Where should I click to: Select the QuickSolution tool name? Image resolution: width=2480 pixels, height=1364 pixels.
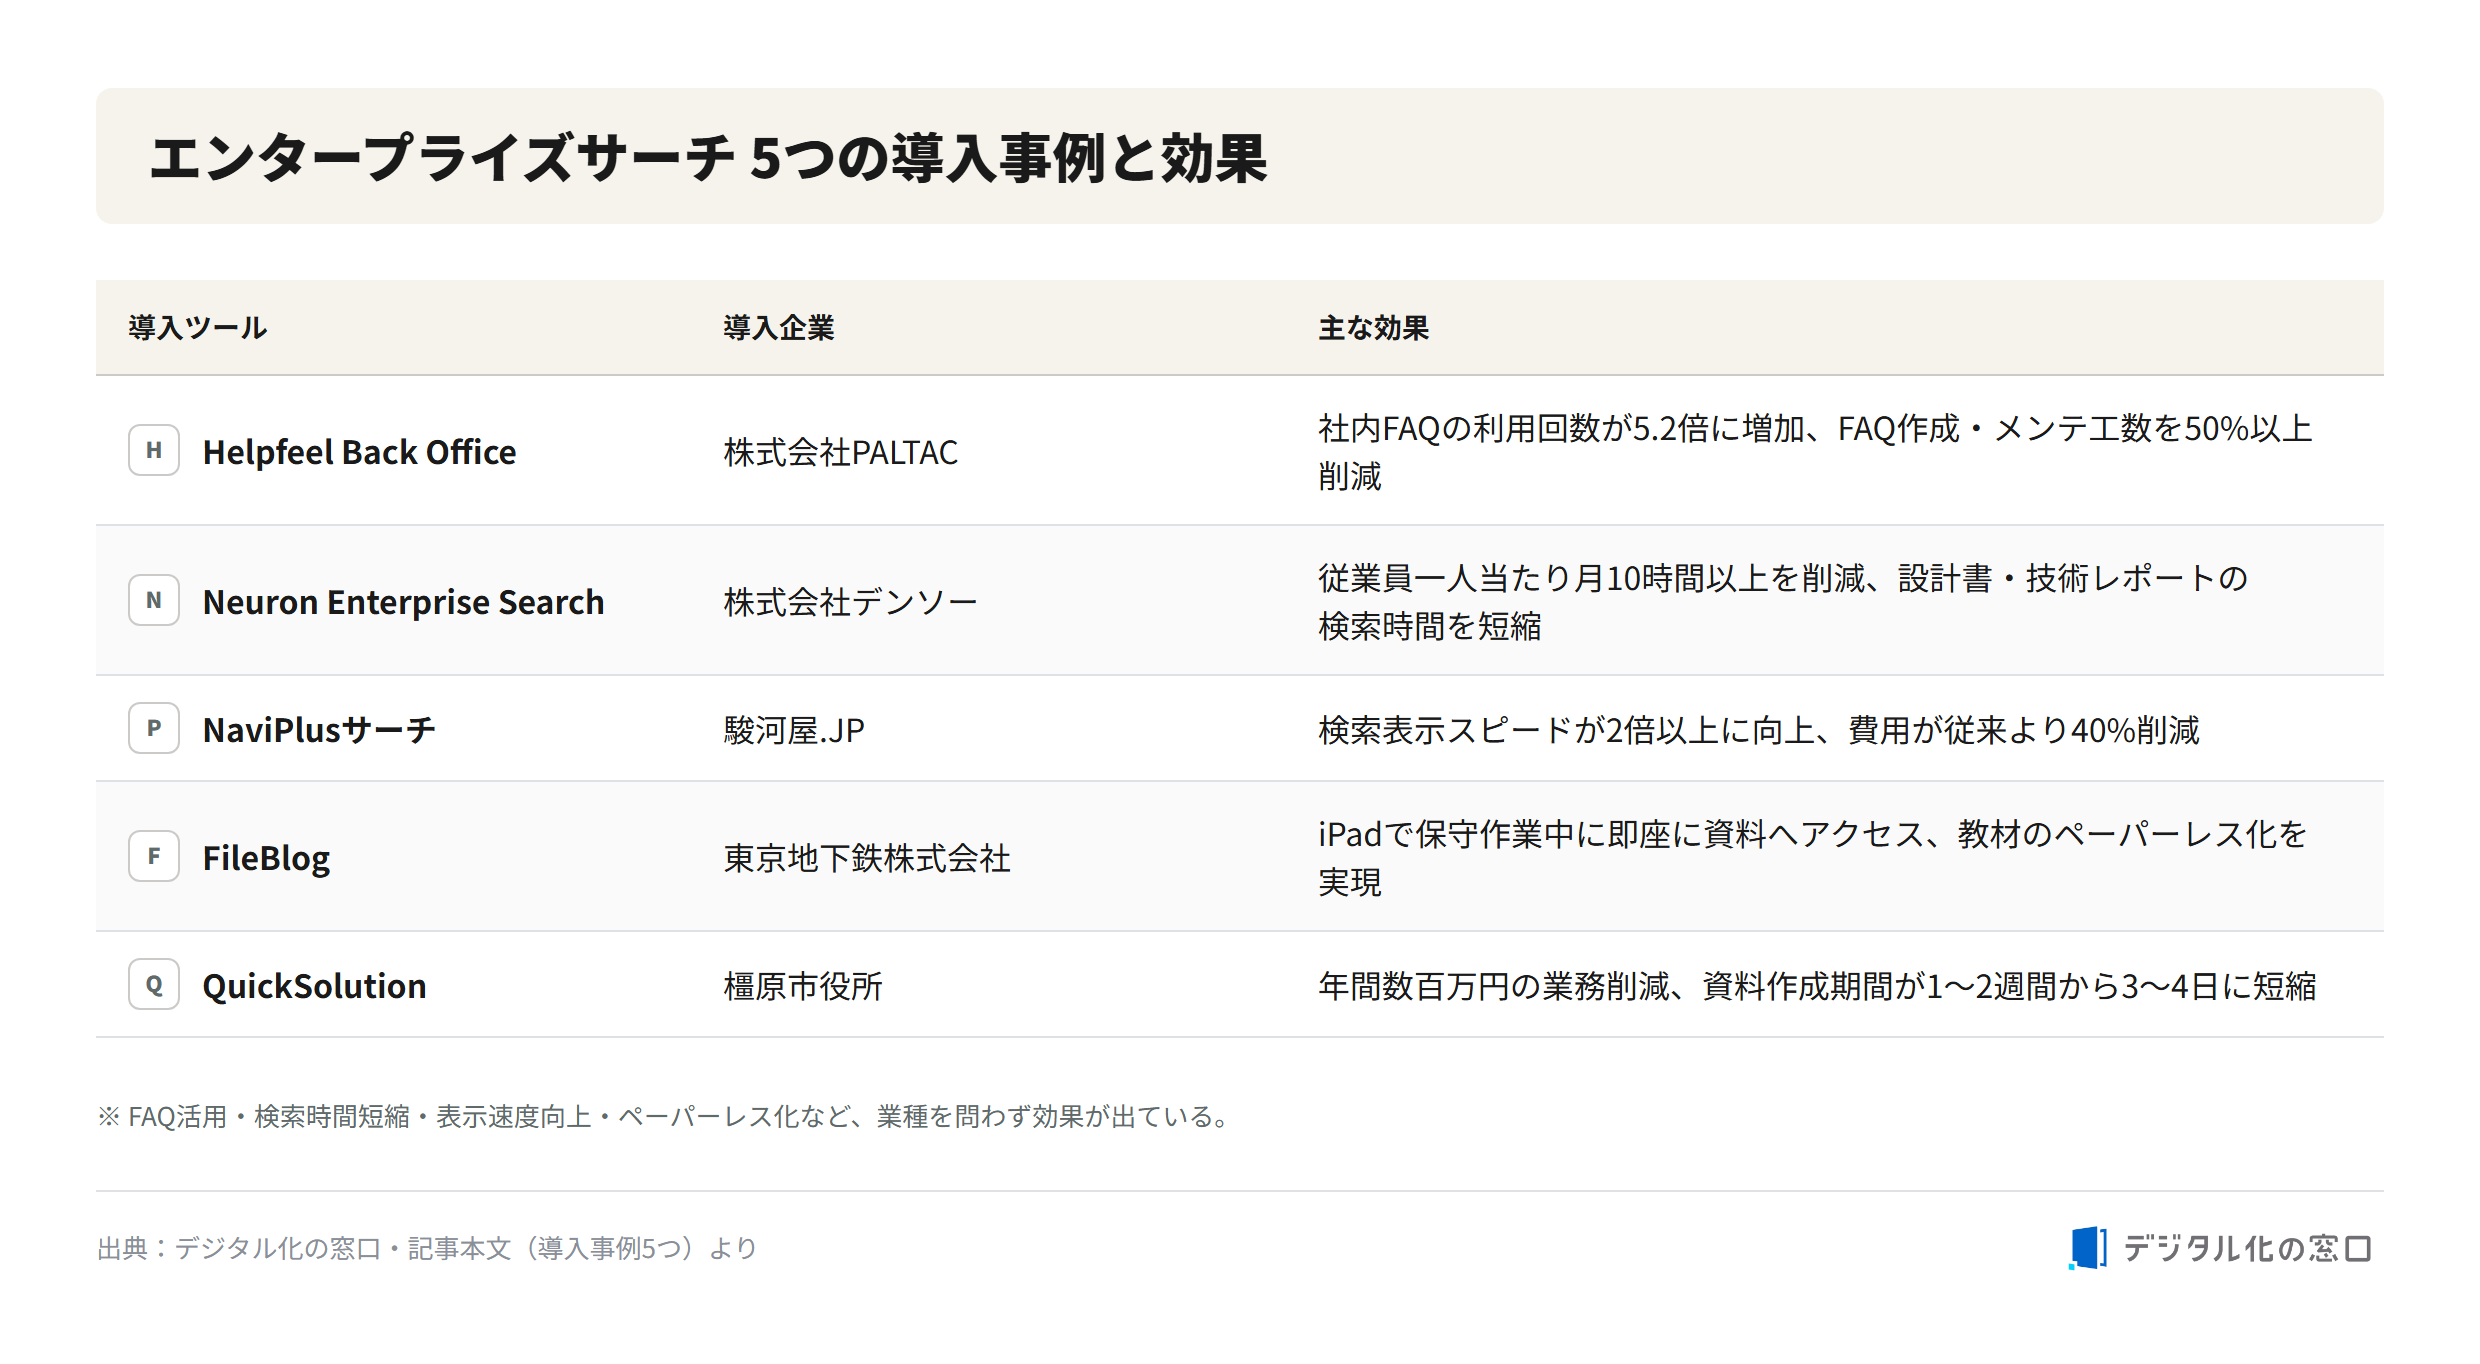tap(315, 986)
